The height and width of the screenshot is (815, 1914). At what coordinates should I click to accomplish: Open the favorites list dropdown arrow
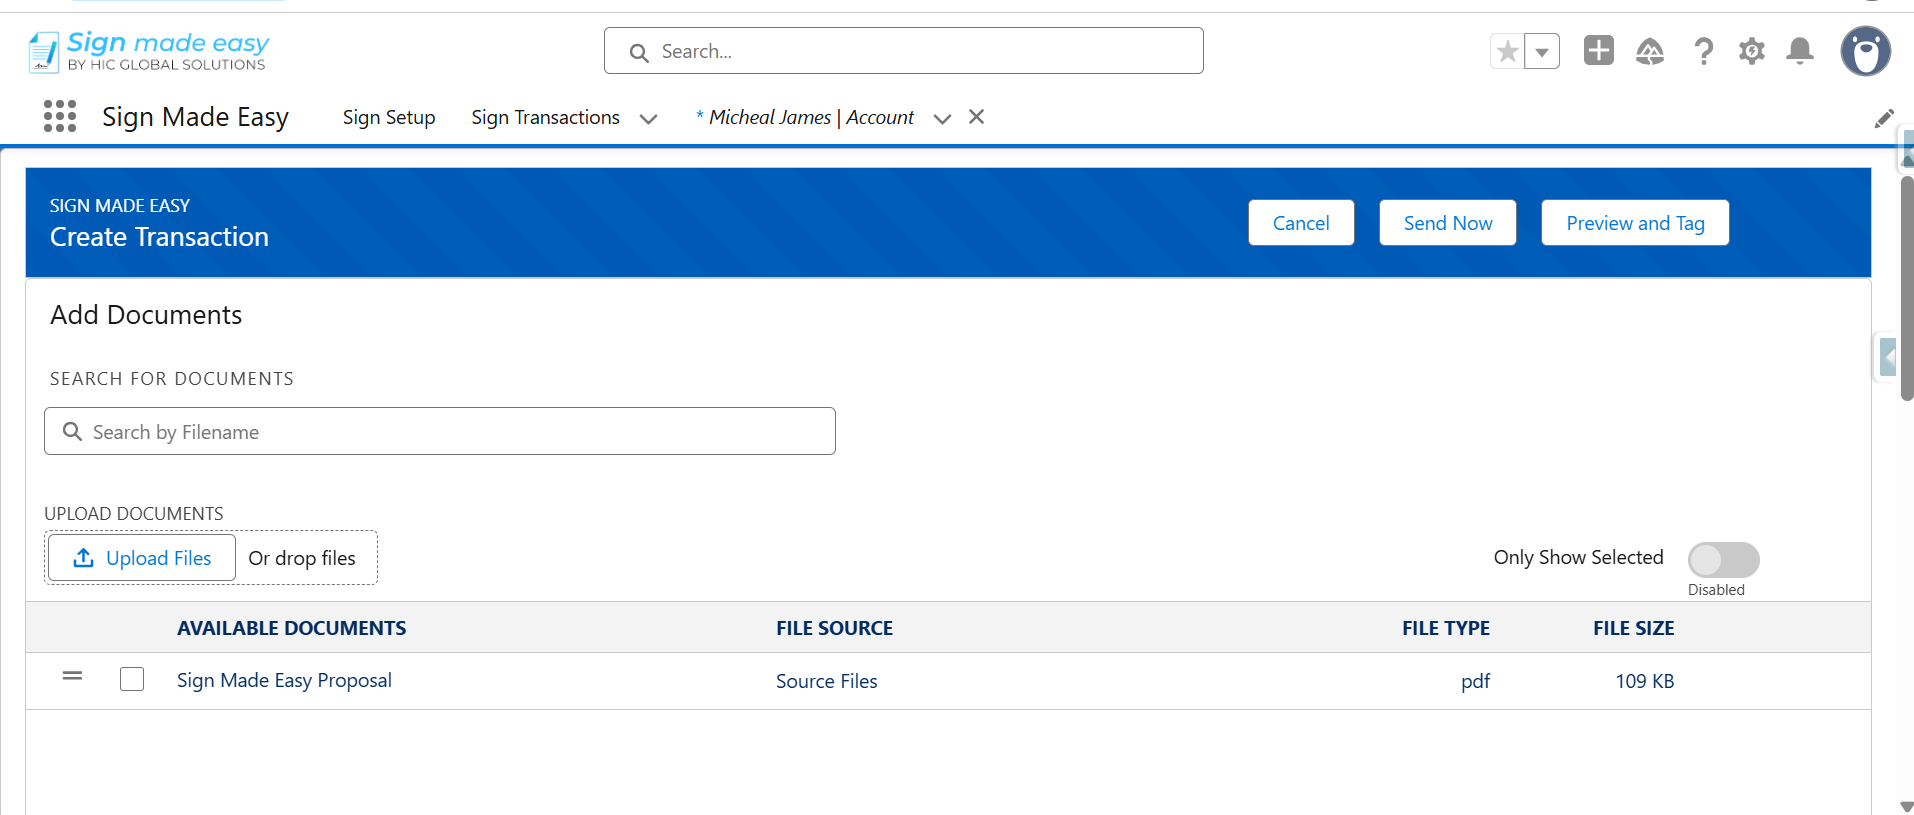pyautogui.click(x=1542, y=51)
